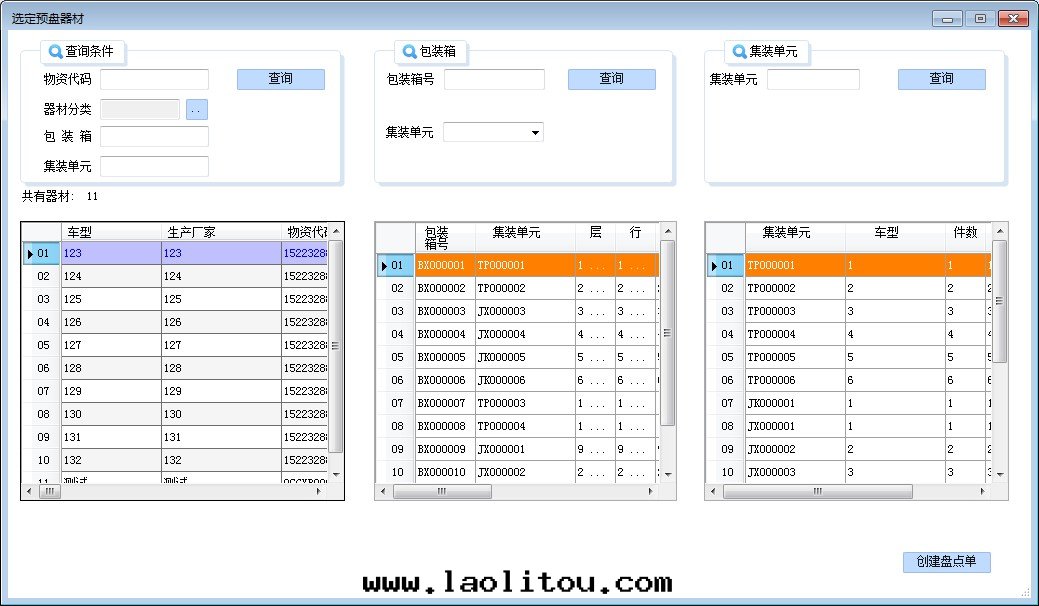The image size is (1039, 606).
Task: Click the magnifier icon beside 查询条件
Action: pos(56,52)
